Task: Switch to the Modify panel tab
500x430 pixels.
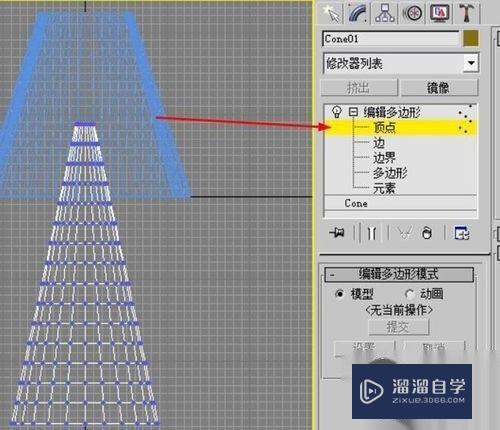Action: (x=358, y=13)
